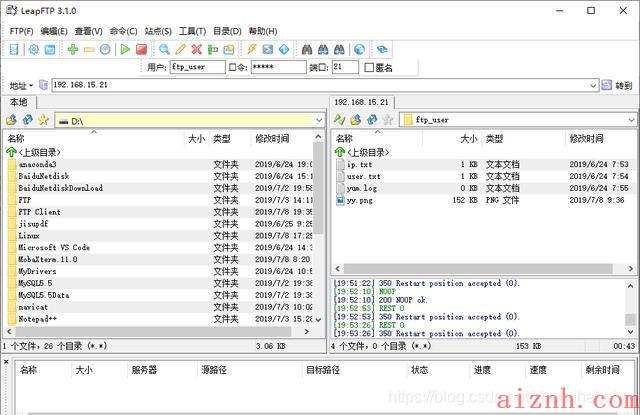This screenshot has height=415, width=640.
Task: Click the globe toolbar icon
Action: point(359,50)
